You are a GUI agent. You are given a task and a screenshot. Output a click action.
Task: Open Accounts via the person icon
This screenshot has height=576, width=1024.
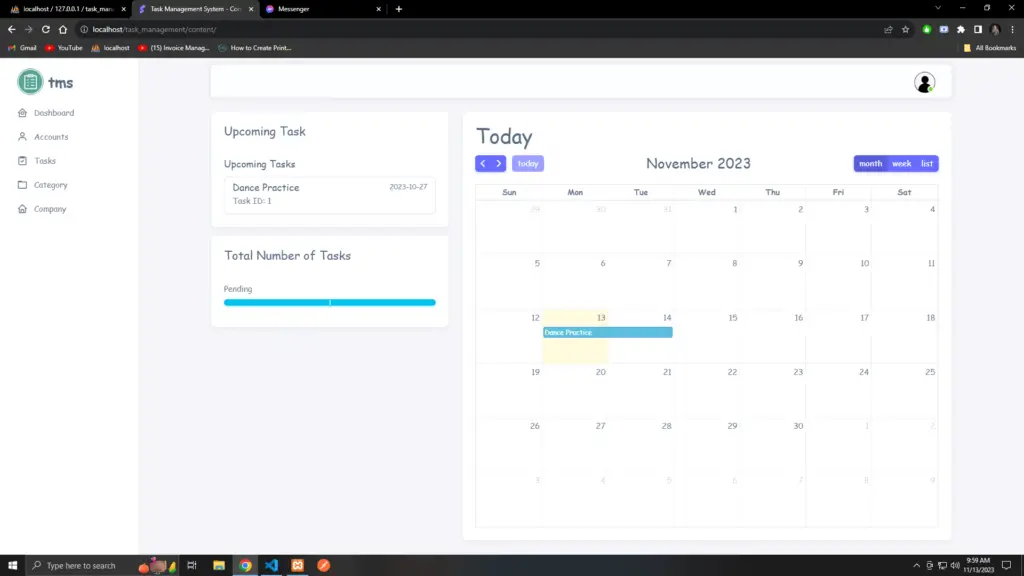22,137
